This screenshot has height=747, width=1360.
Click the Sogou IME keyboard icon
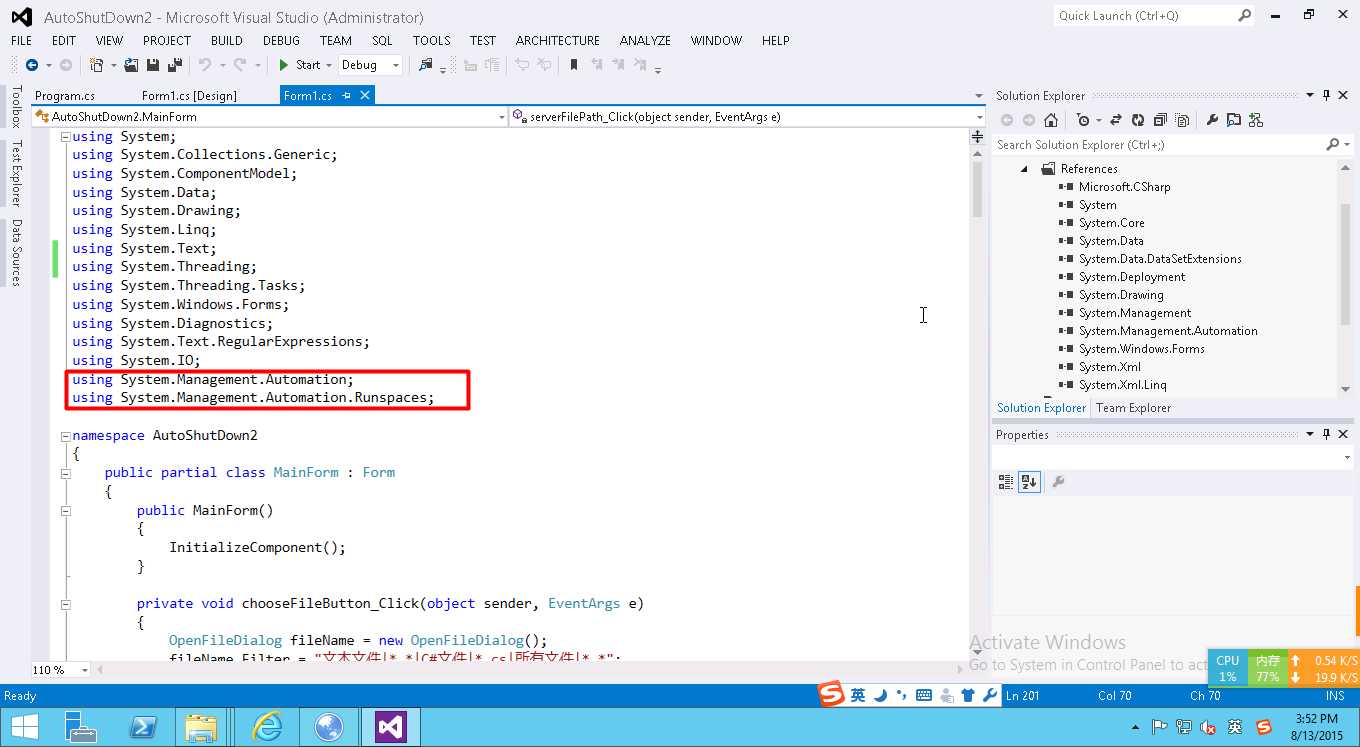924,695
